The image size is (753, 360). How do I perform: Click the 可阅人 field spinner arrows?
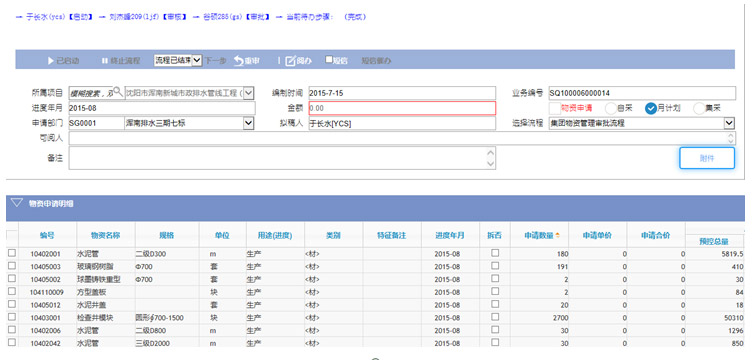731,138
